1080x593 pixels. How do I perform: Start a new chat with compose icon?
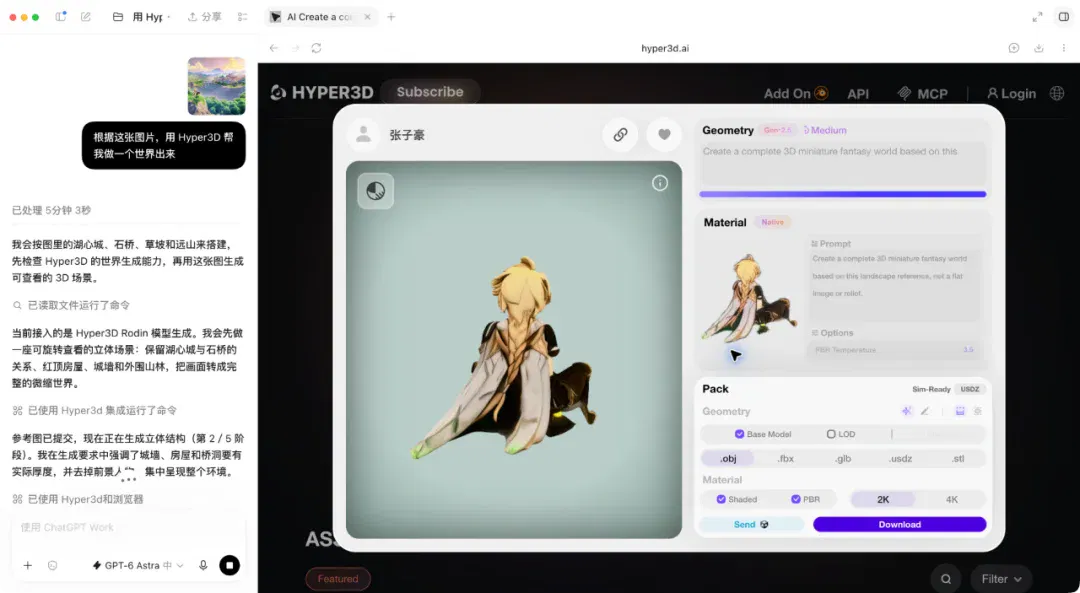85,17
